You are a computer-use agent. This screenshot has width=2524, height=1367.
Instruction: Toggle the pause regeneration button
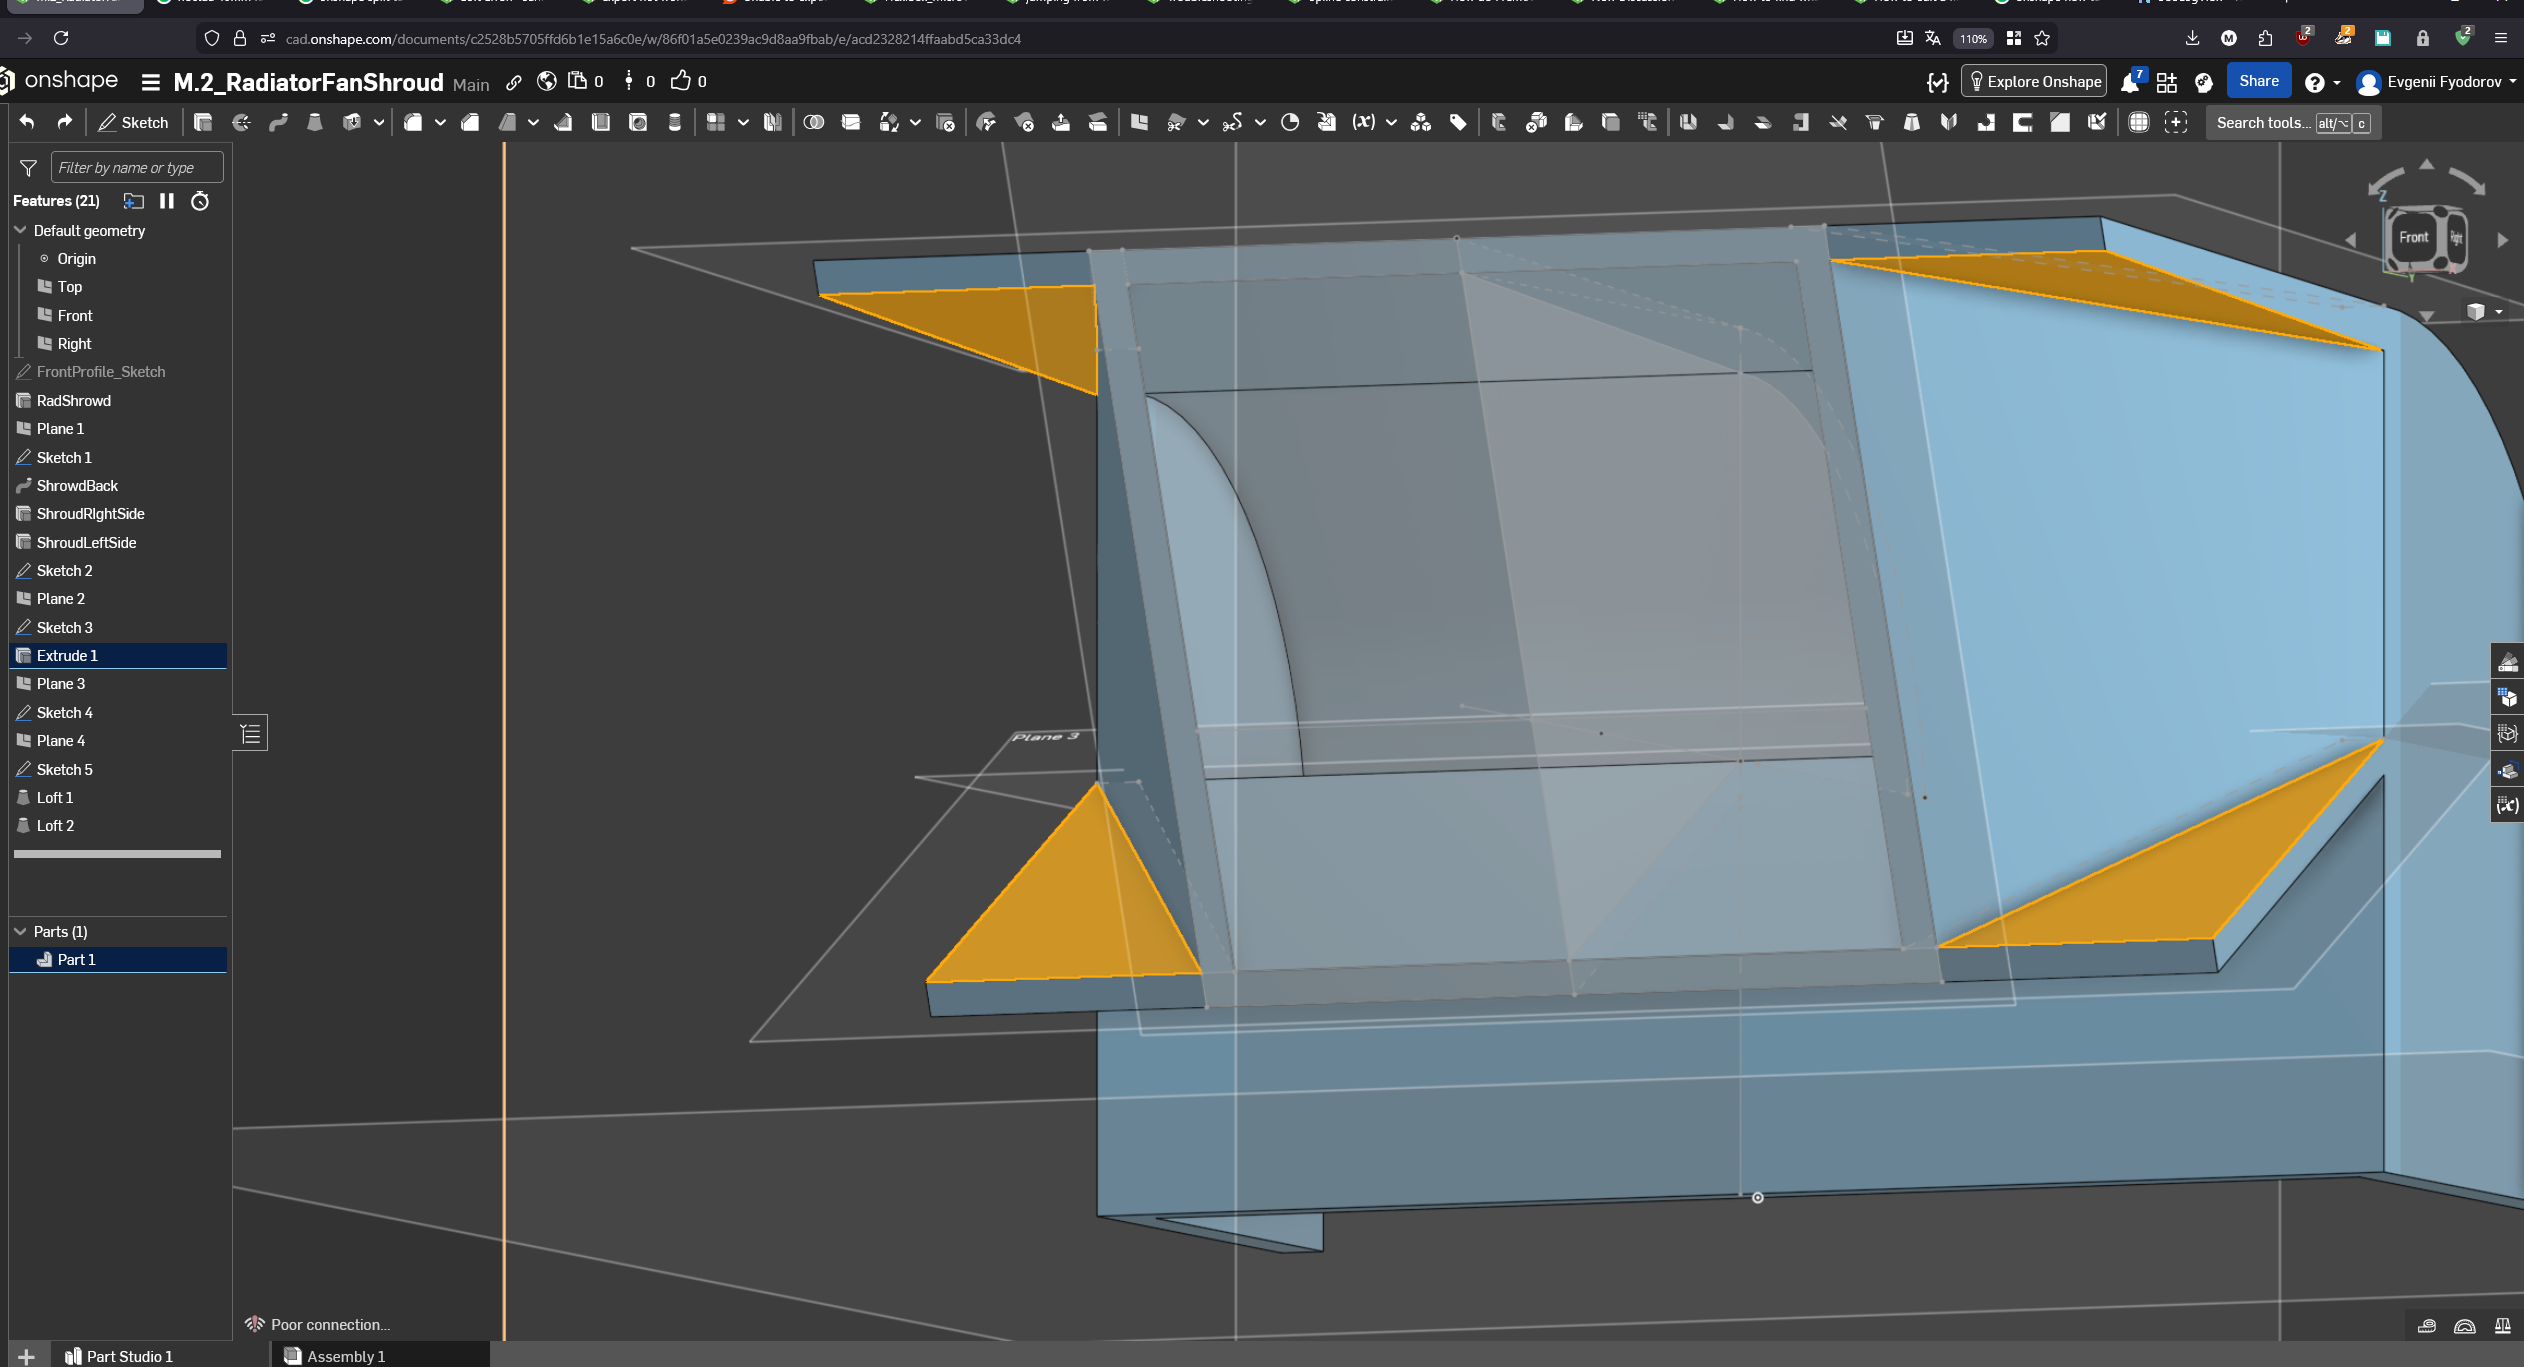(x=167, y=201)
